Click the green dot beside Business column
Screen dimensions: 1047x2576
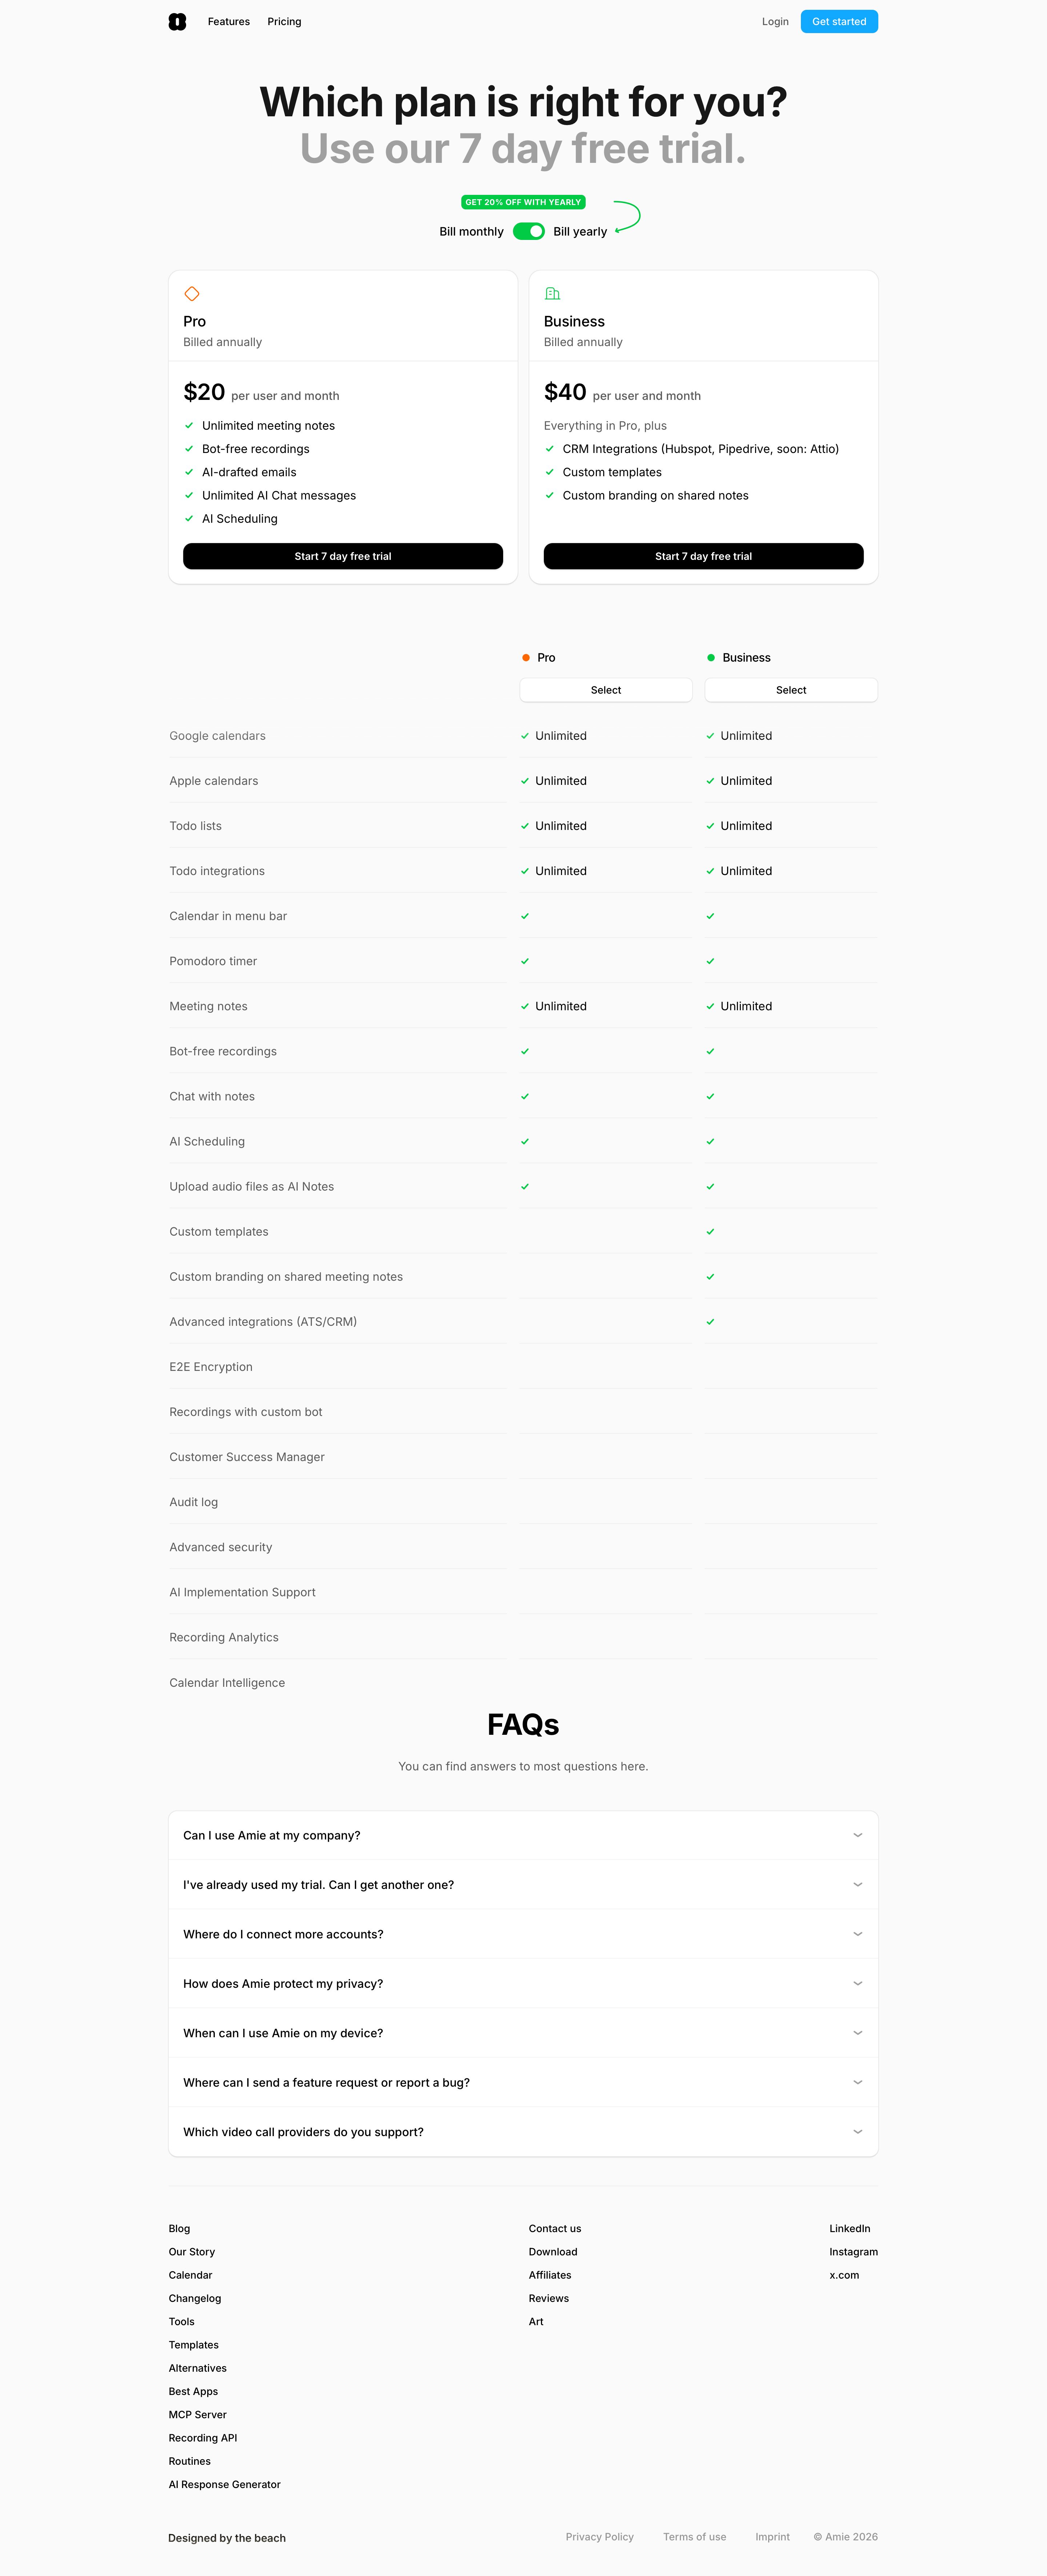711,658
